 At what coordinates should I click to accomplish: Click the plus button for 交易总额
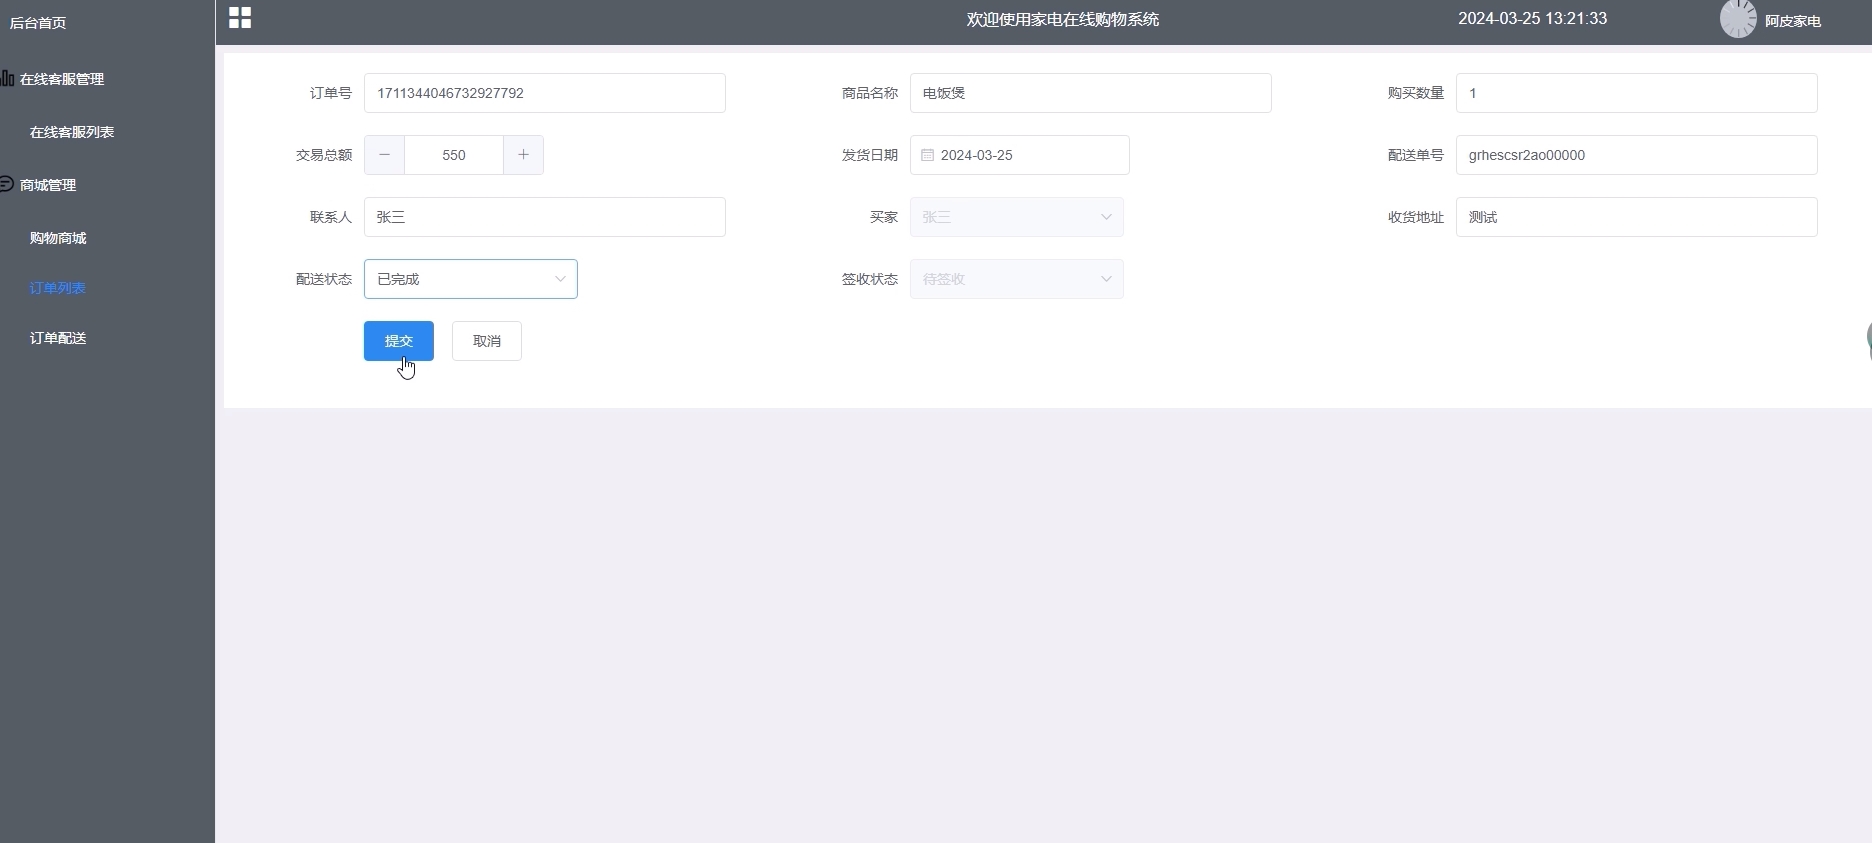pyautogui.click(x=523, y=155)
